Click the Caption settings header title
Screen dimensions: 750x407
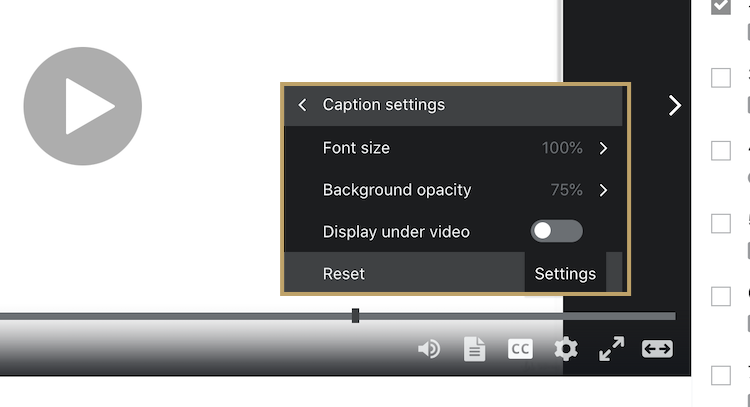point(384,105)
